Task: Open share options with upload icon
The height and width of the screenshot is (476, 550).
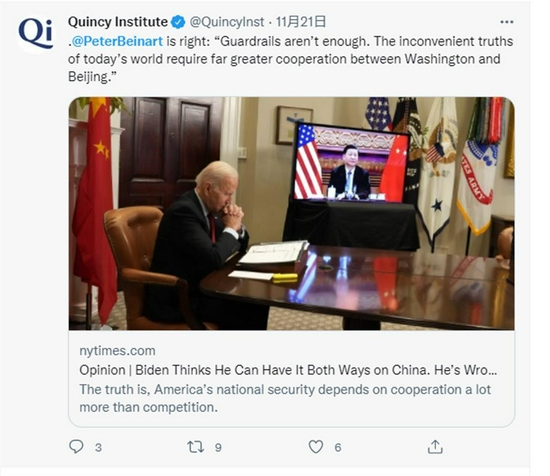Action: [435, 447]
